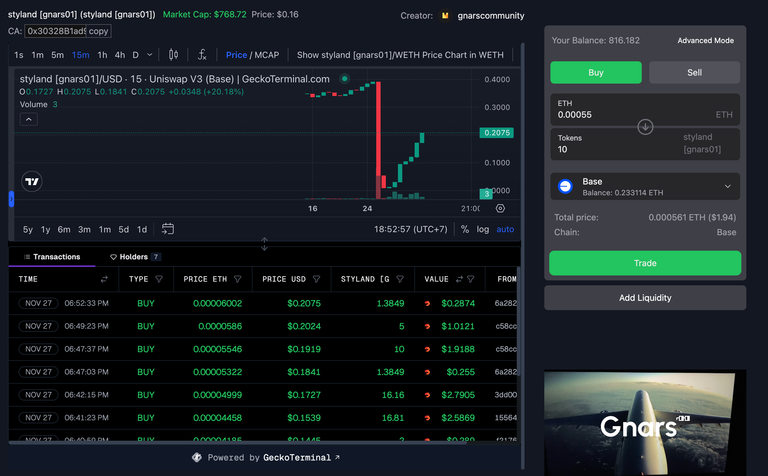768x476 pixels.
Task: Open chart settings gear icon
Action: 500,208
